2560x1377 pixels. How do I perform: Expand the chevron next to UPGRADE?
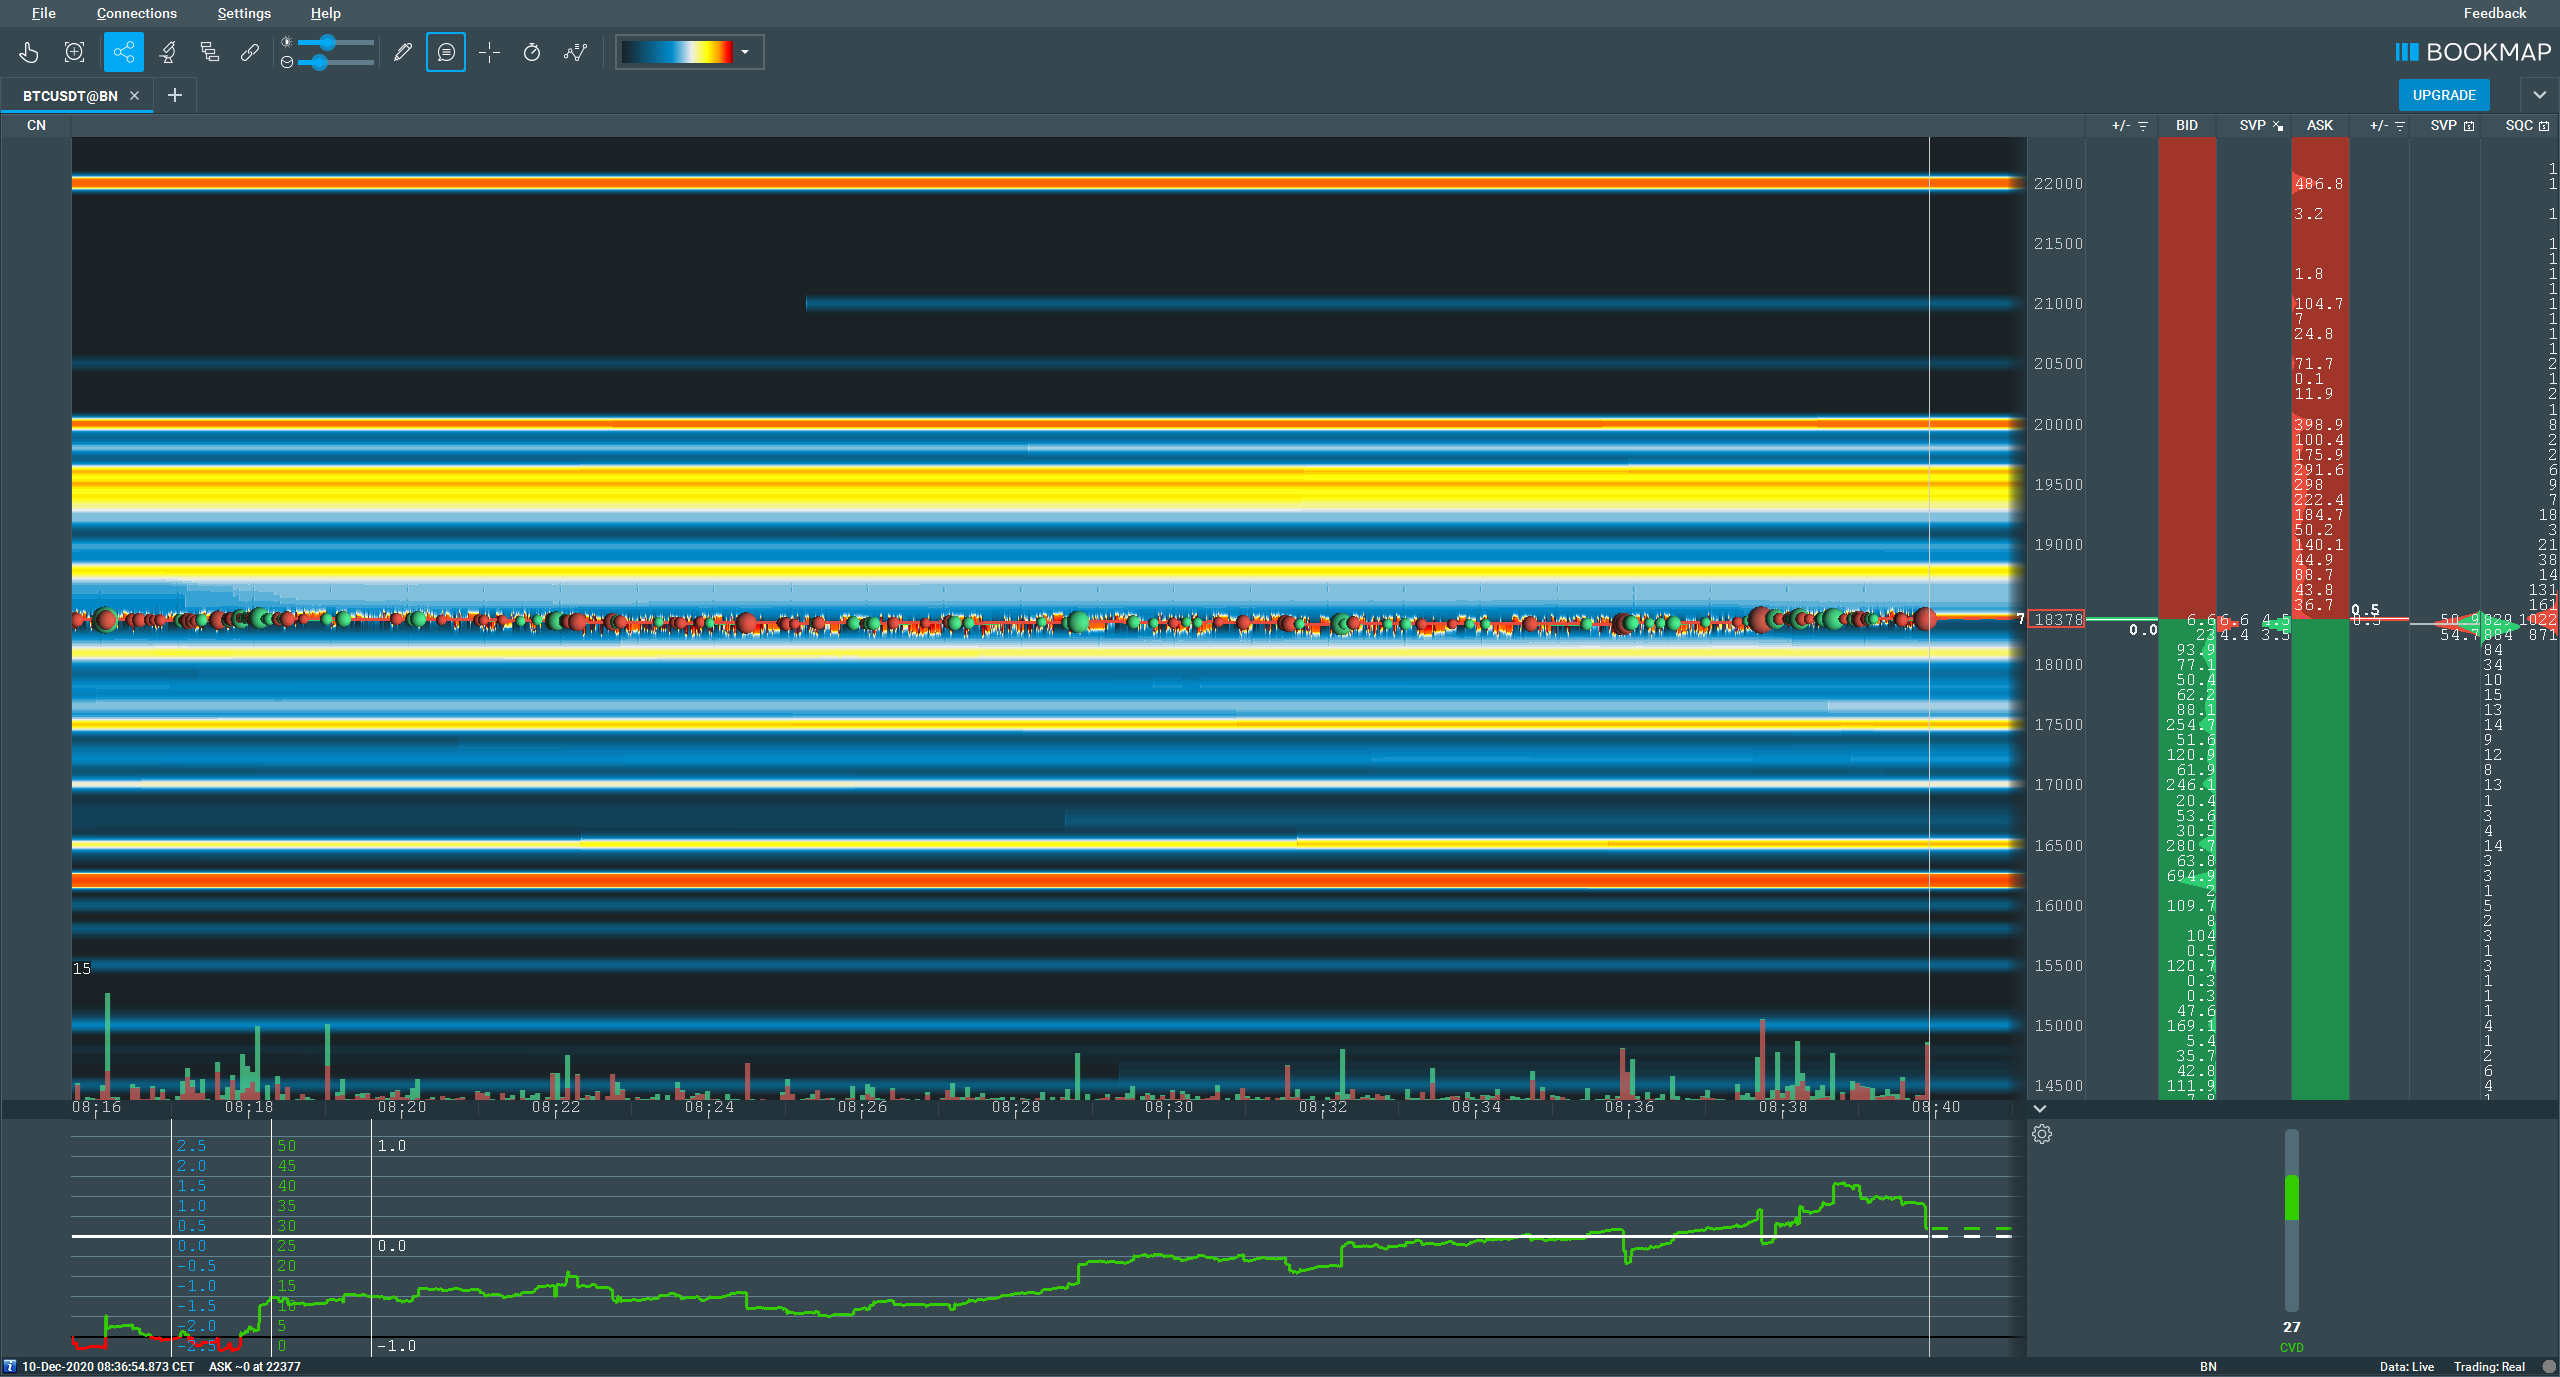[x=2539, y=95]
